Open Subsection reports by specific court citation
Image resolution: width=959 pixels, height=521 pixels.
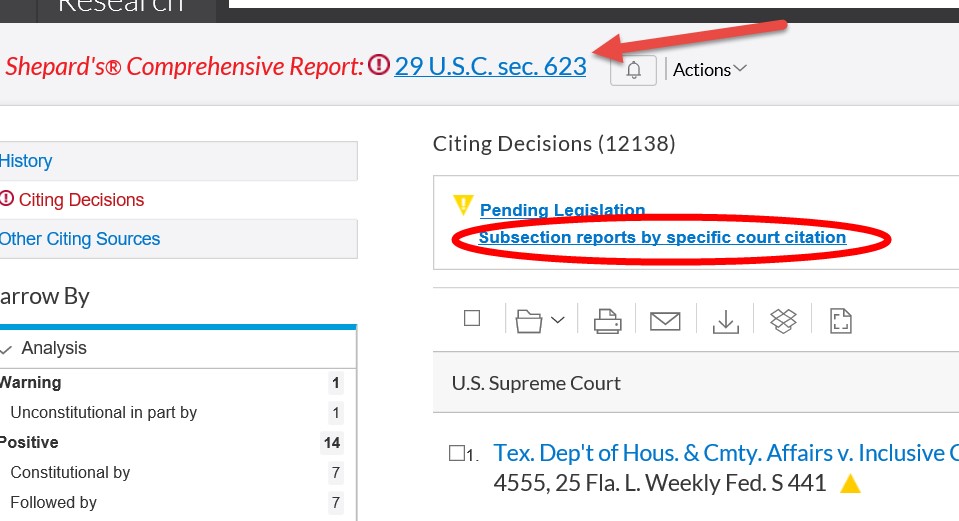662,238
